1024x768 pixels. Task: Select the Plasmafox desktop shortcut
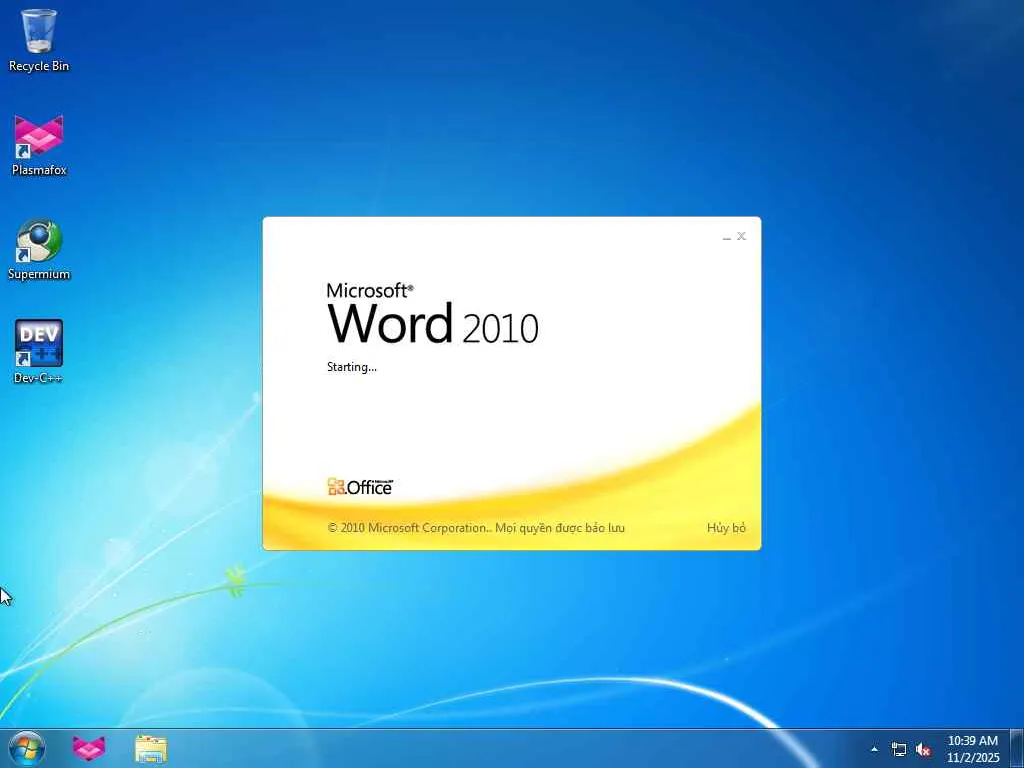coord(39,146)
